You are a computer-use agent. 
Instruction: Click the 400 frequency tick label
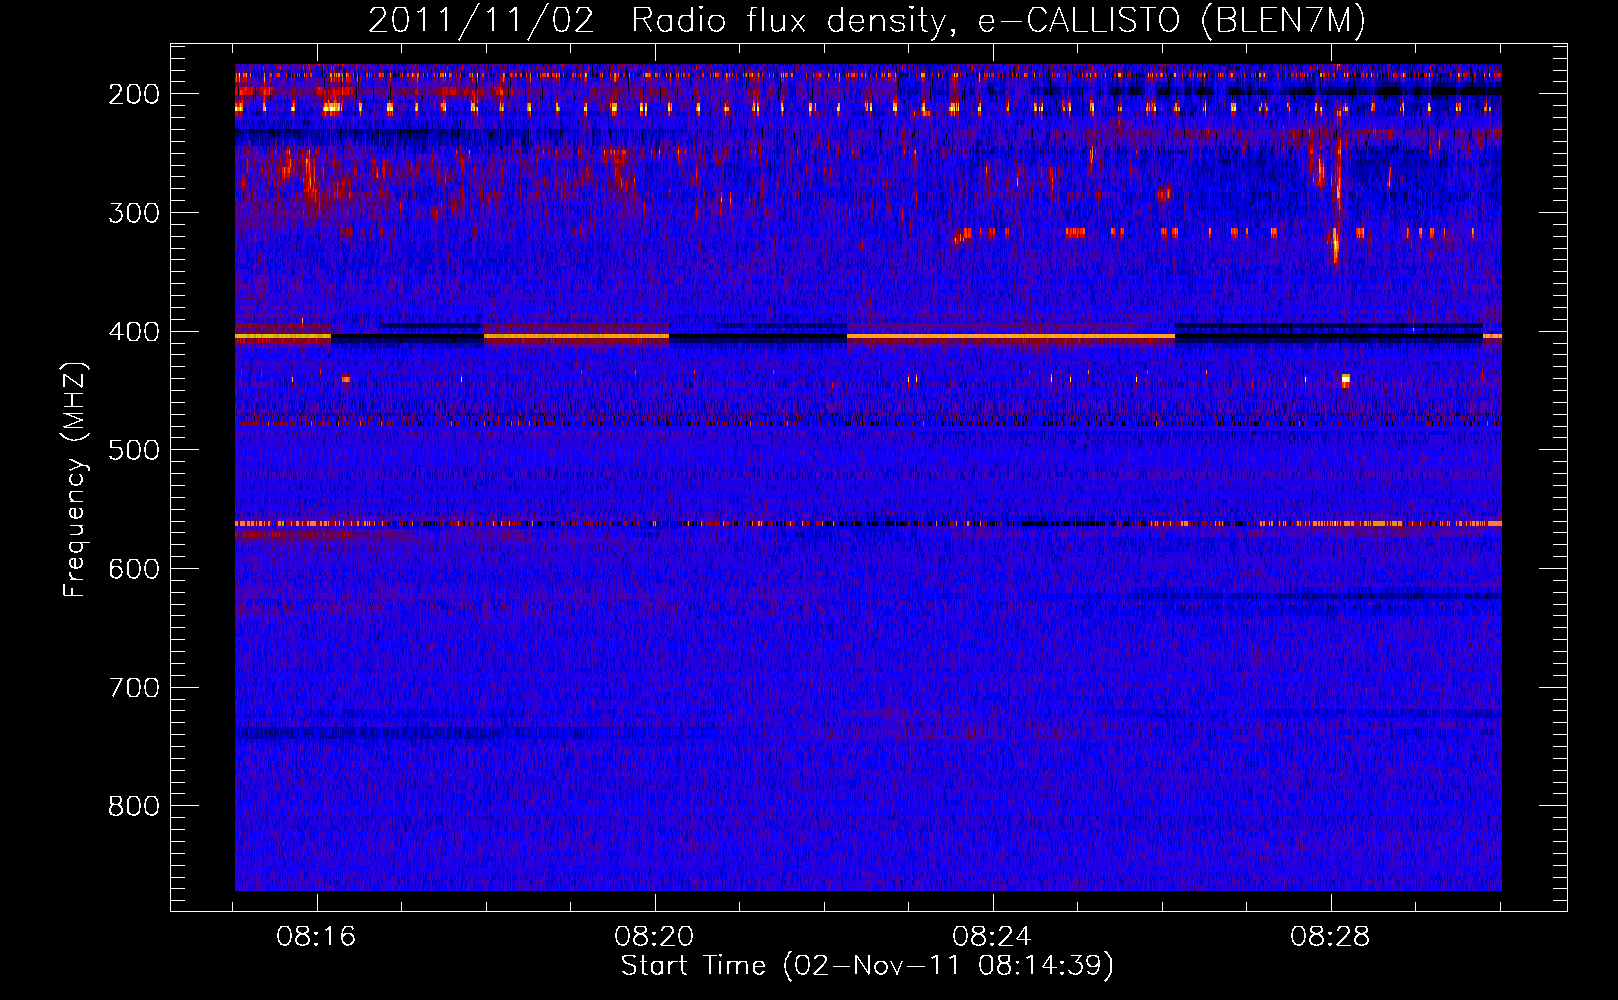coord(134,332)
